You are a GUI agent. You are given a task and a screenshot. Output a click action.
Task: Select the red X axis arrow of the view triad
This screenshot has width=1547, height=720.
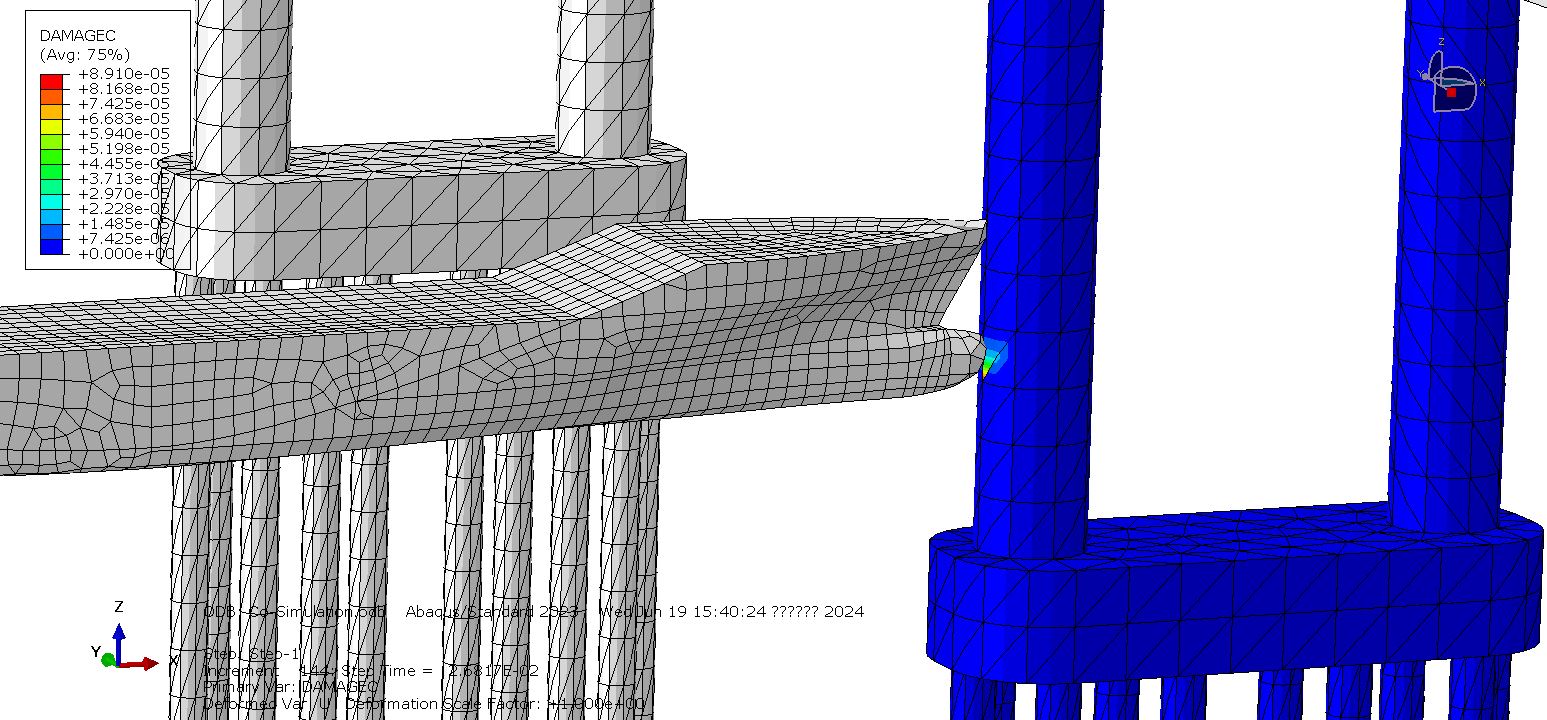[x=138, y=663]
